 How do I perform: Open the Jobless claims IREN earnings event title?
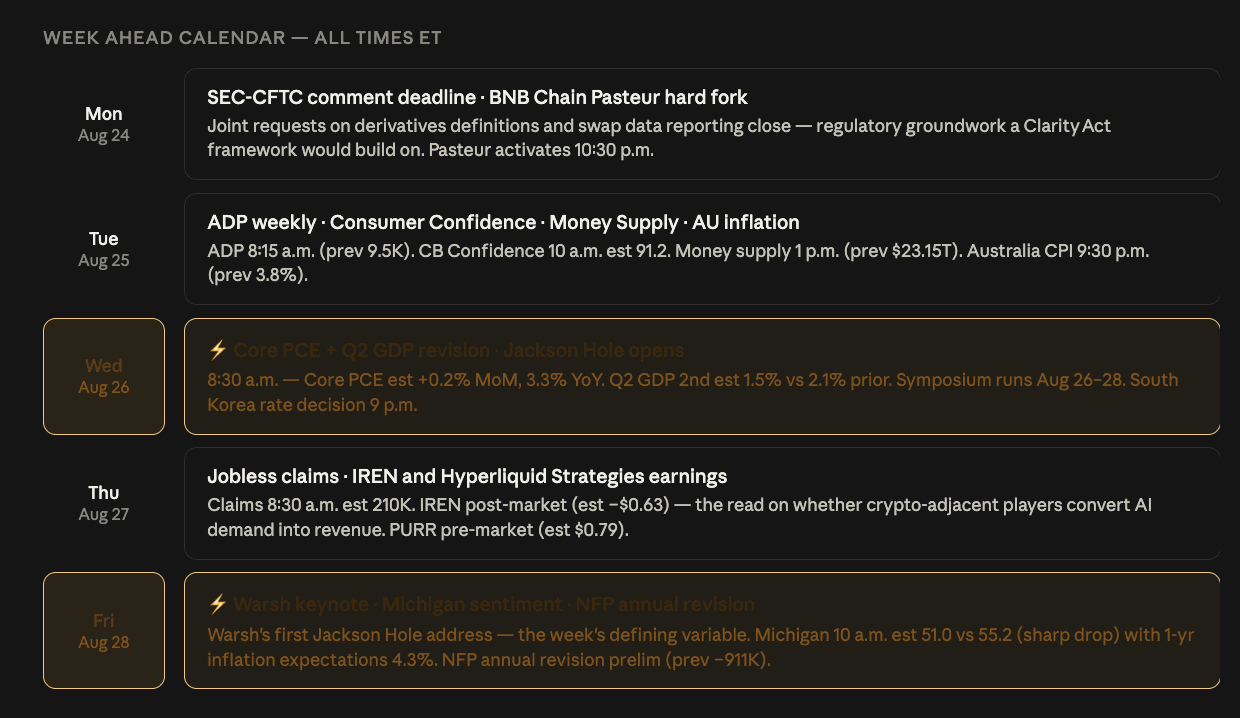(x=467, y=476)
